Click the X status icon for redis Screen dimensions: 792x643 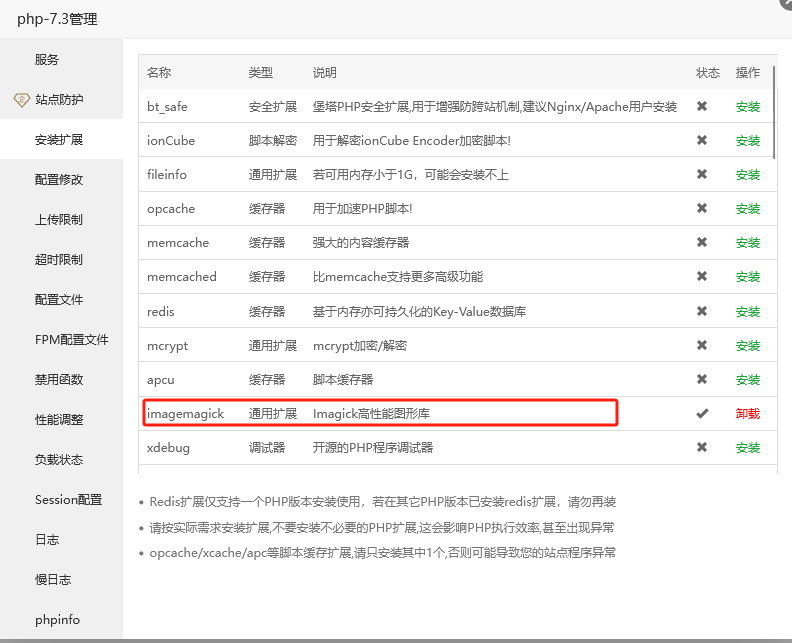[x=702, y=311]
